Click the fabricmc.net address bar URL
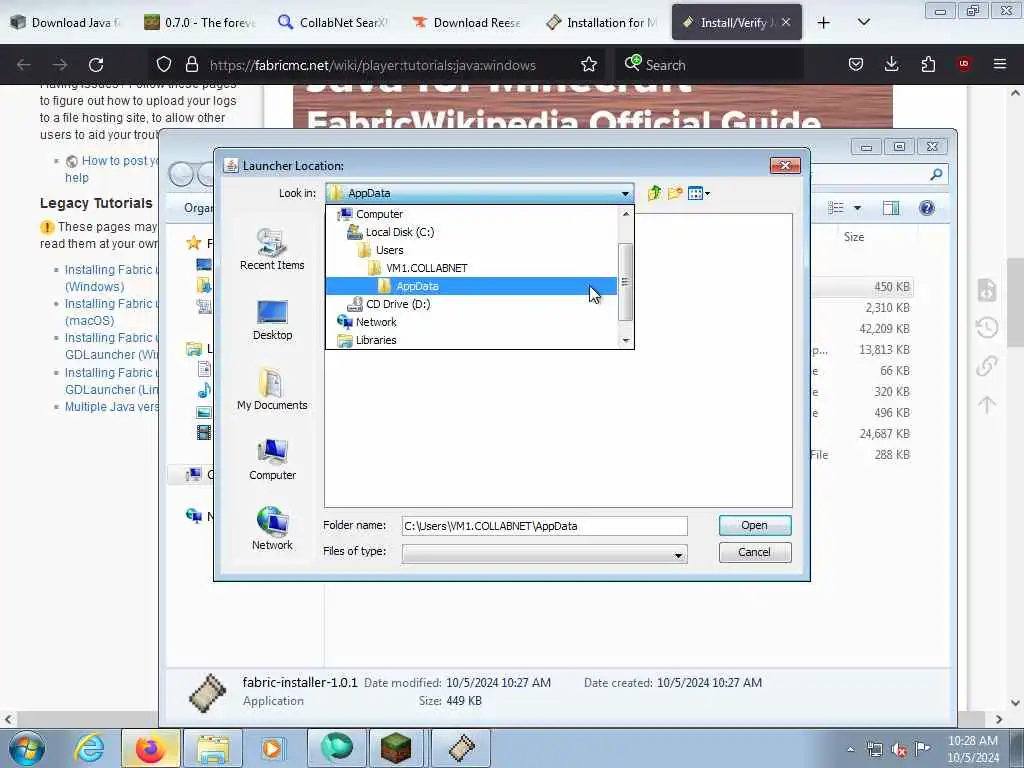The image size is (1024, 768). click(372, 65)
